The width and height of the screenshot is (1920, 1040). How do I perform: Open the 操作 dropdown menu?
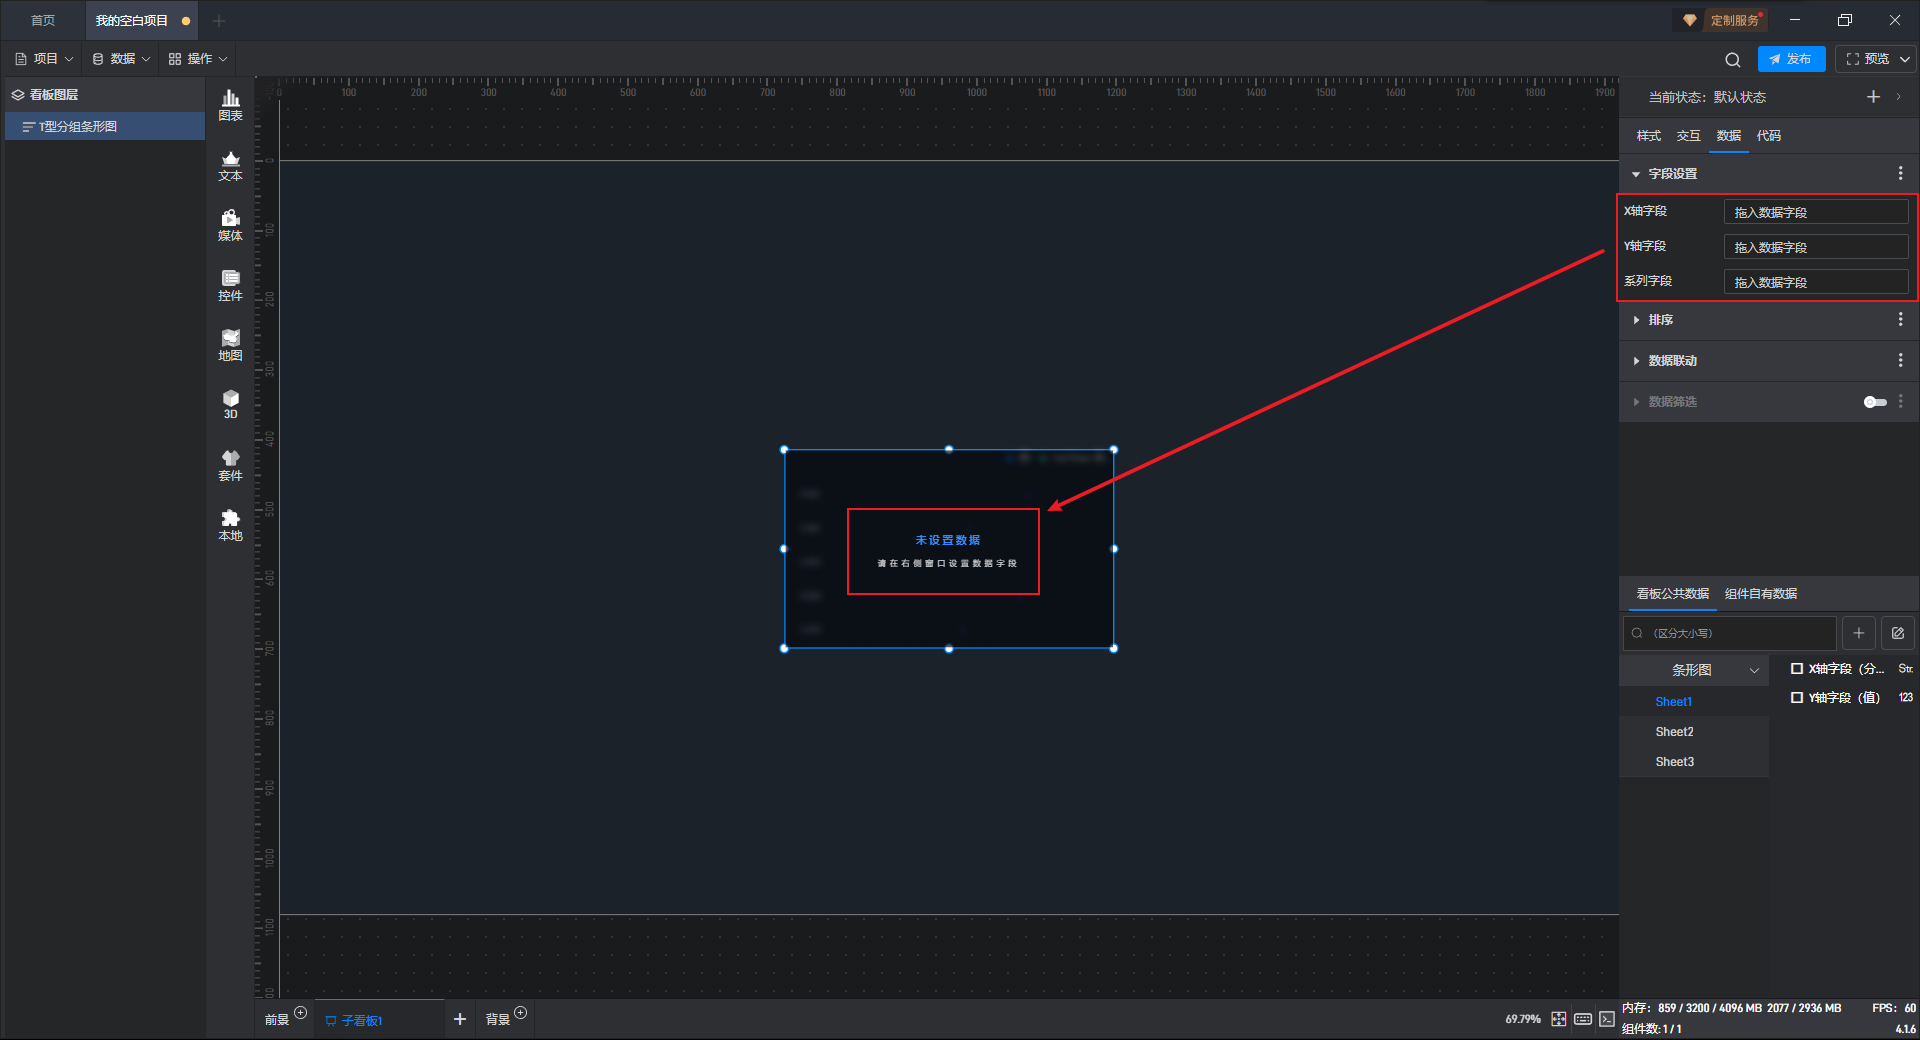(x=198, y=59)
